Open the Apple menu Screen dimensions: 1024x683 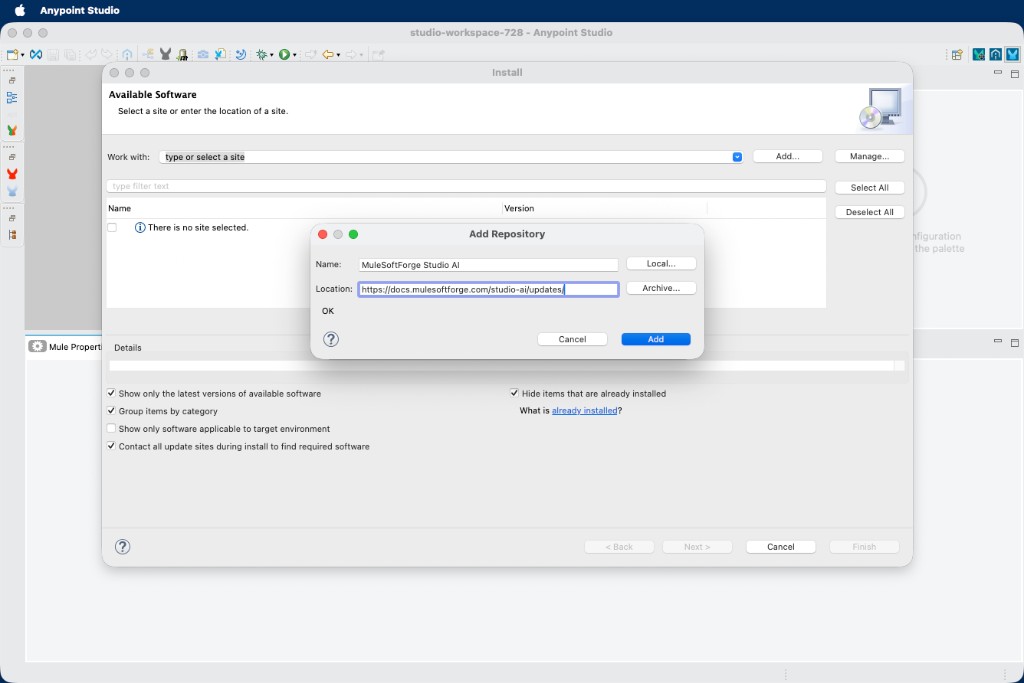pyautogui.click(x=20, y=10)
